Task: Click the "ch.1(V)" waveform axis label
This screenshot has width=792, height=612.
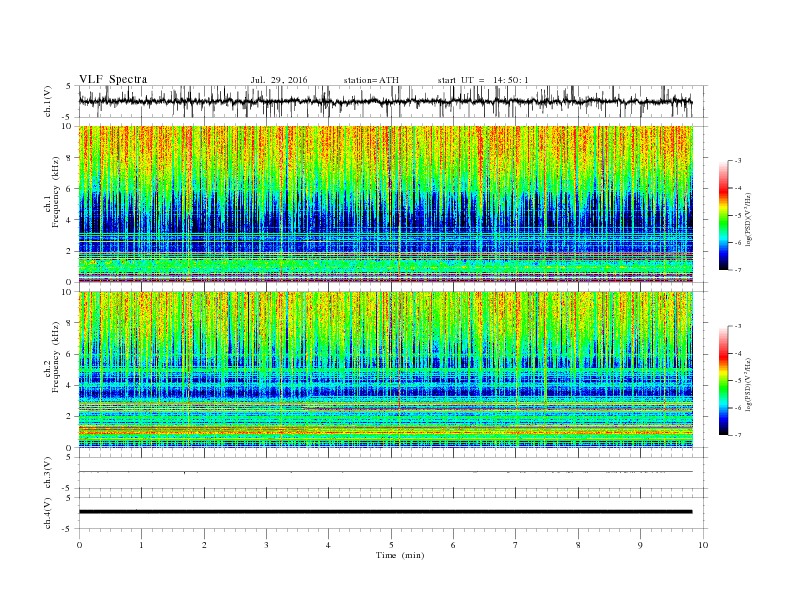Action: (x=48, y=101)
